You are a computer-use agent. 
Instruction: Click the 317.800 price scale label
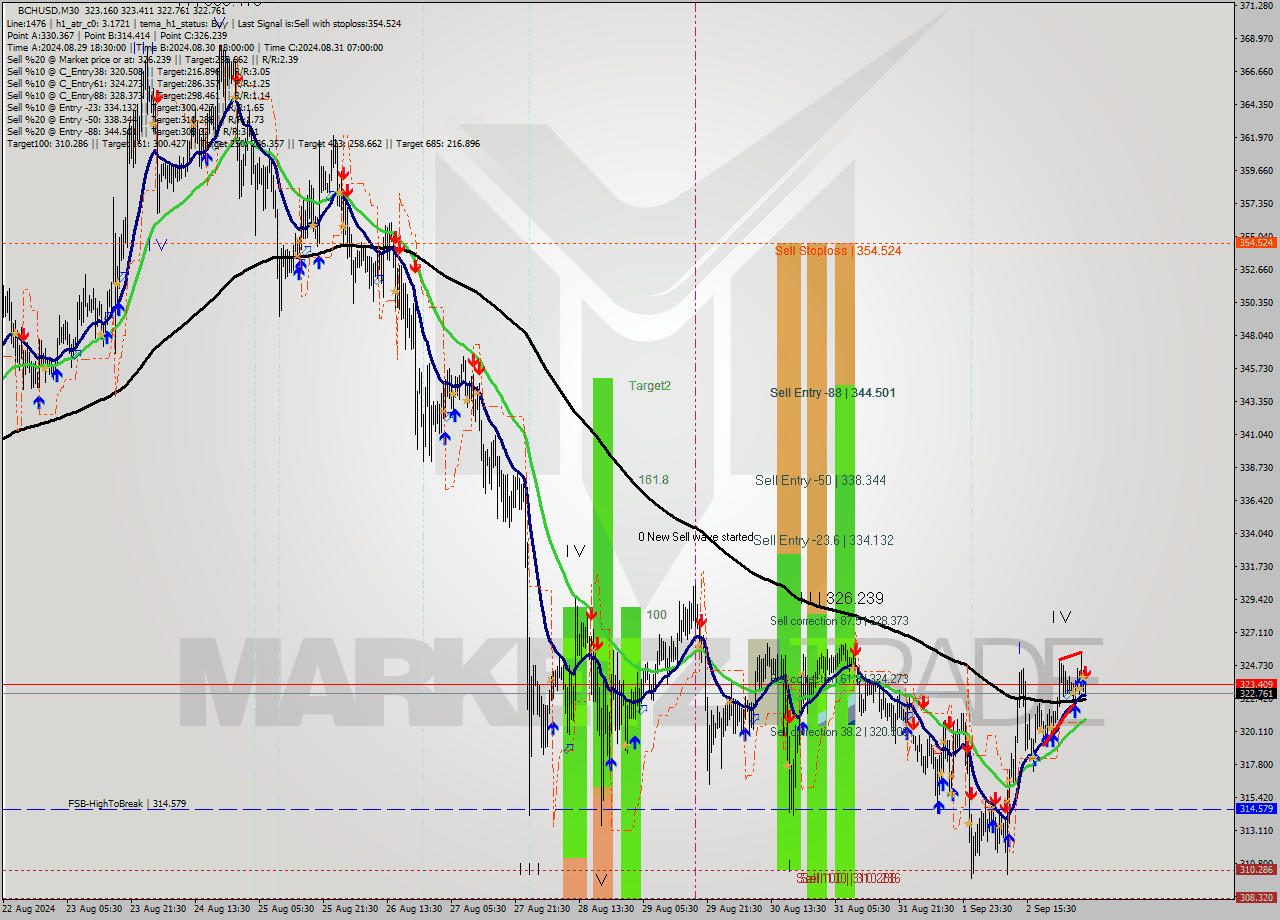pyautogui.click(x=1256, y=765)
